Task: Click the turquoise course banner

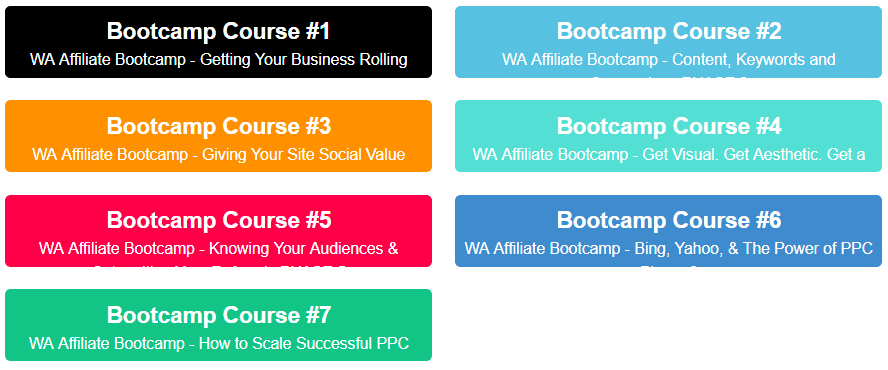Action: click(668, 136)
